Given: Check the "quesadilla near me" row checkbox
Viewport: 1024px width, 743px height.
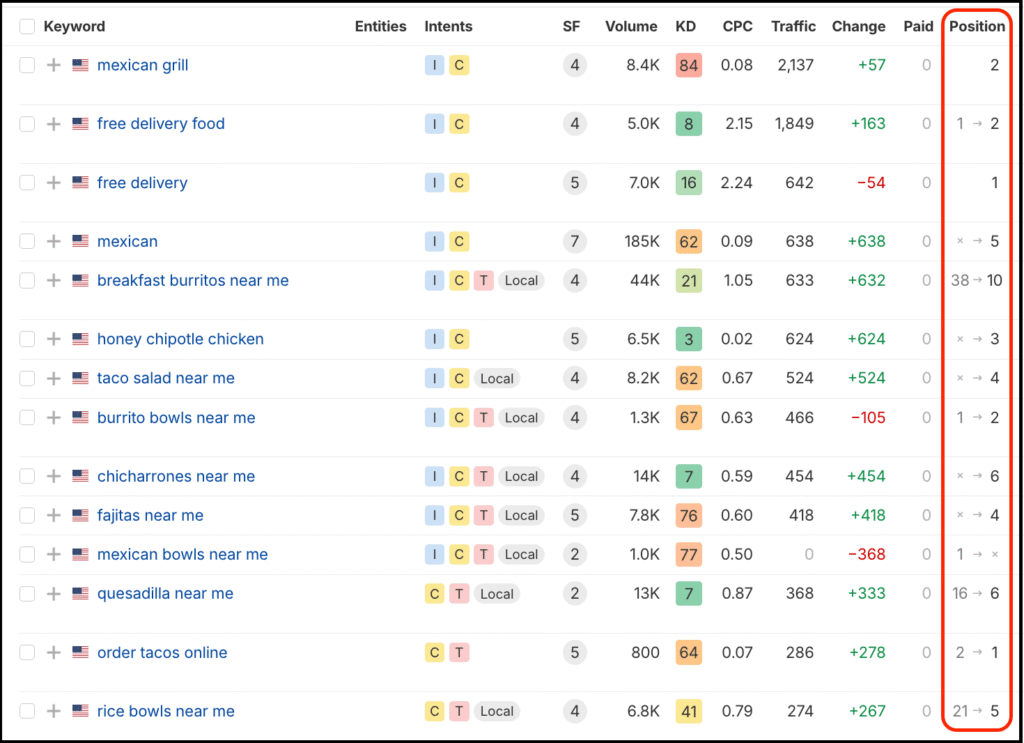Looking at the screenshot, I should click(27, 593).
